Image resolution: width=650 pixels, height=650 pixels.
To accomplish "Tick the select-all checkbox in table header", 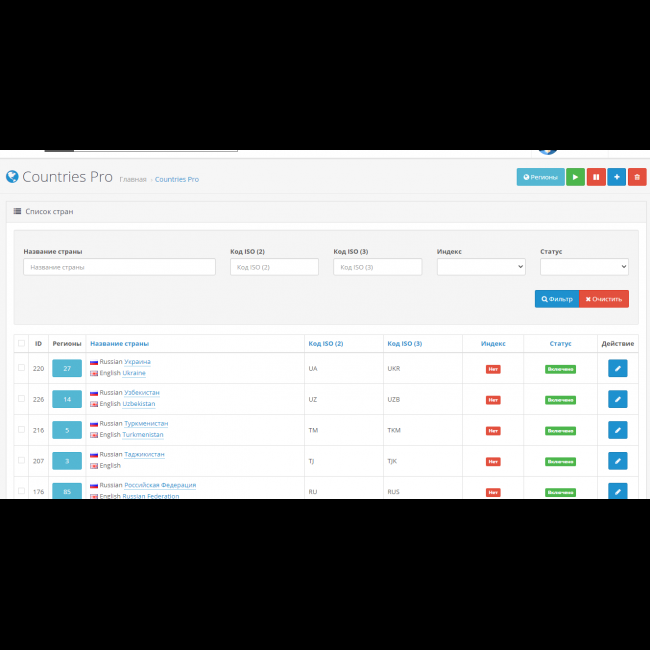I will (22, 343).
